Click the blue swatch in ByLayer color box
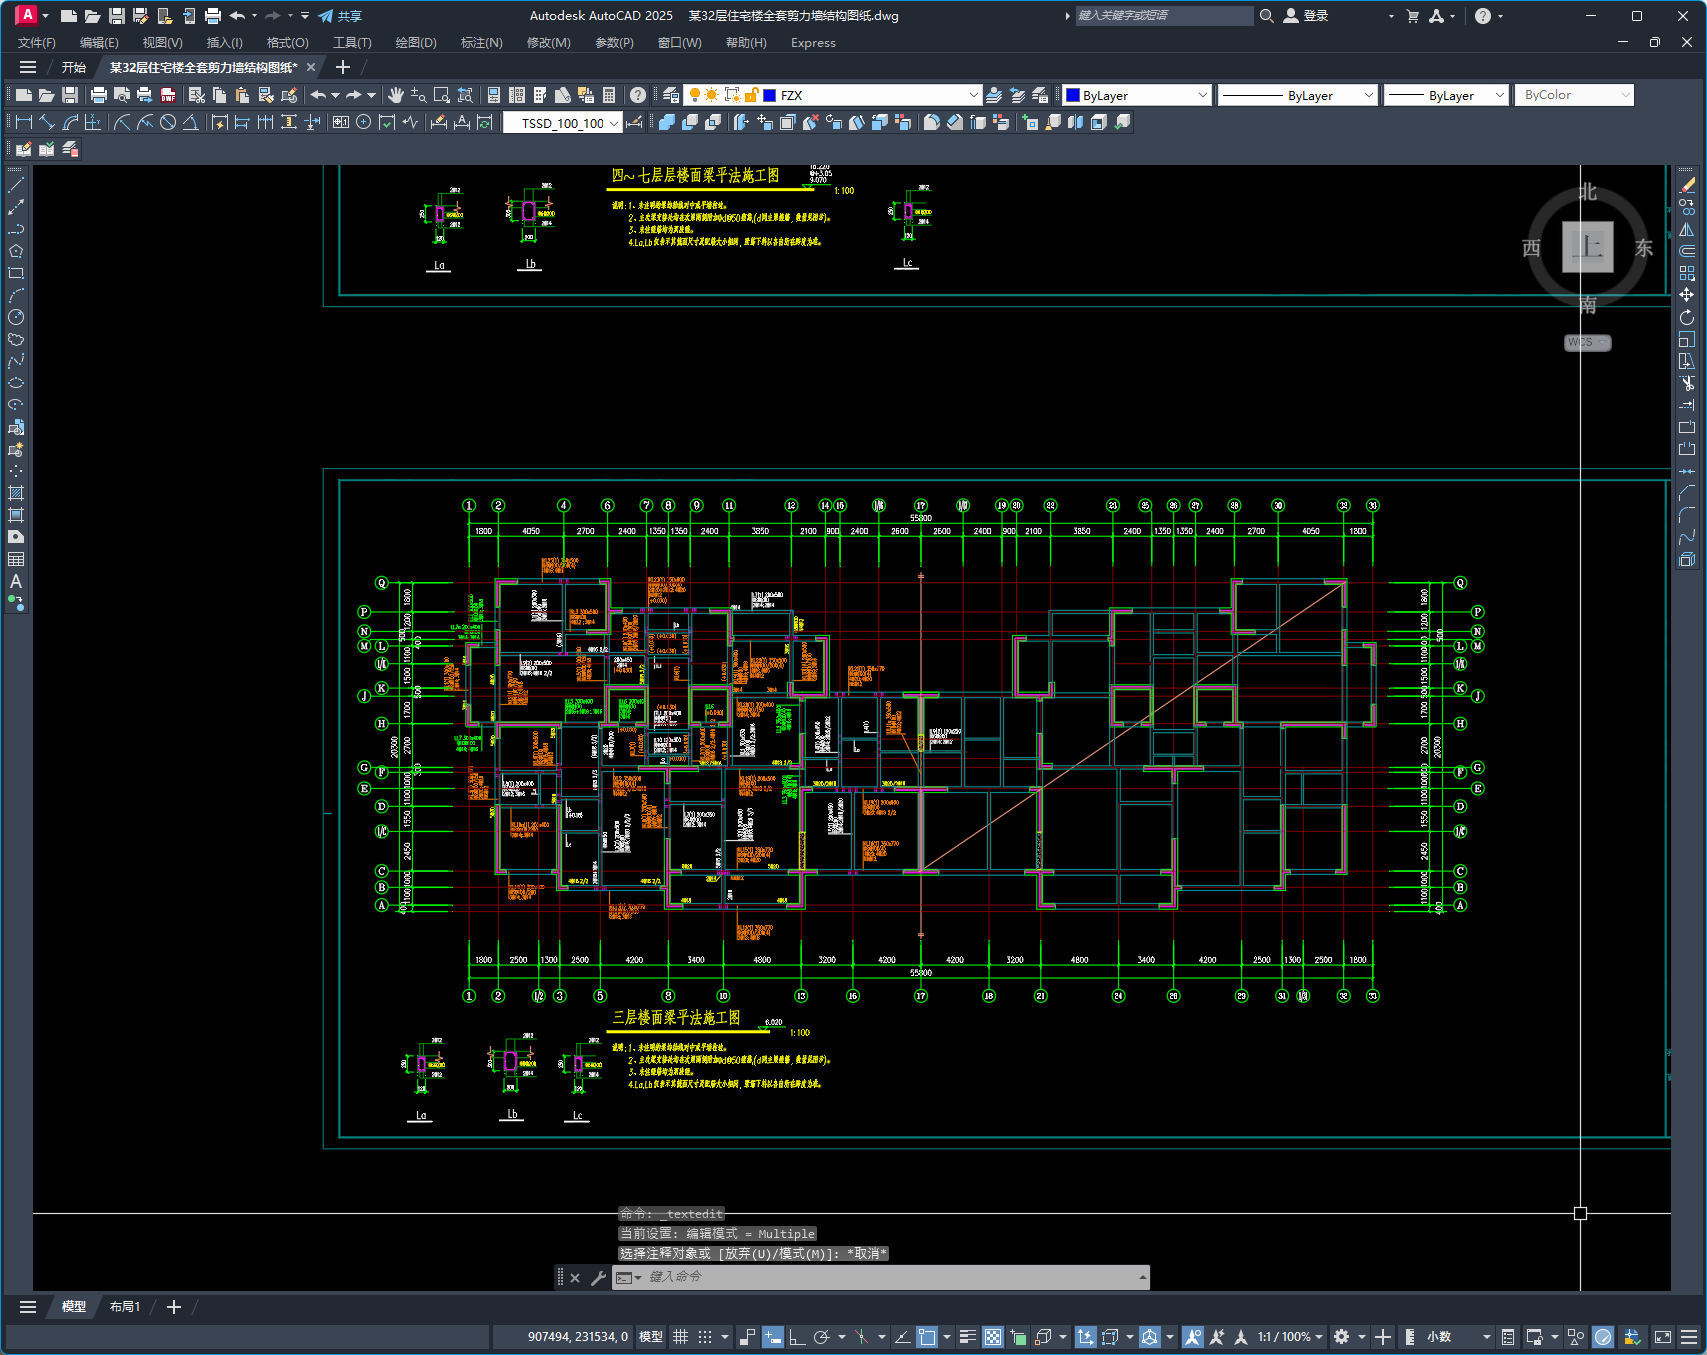The height and width of the screenshot is (1355, 1707). (x=1073, y=95)
